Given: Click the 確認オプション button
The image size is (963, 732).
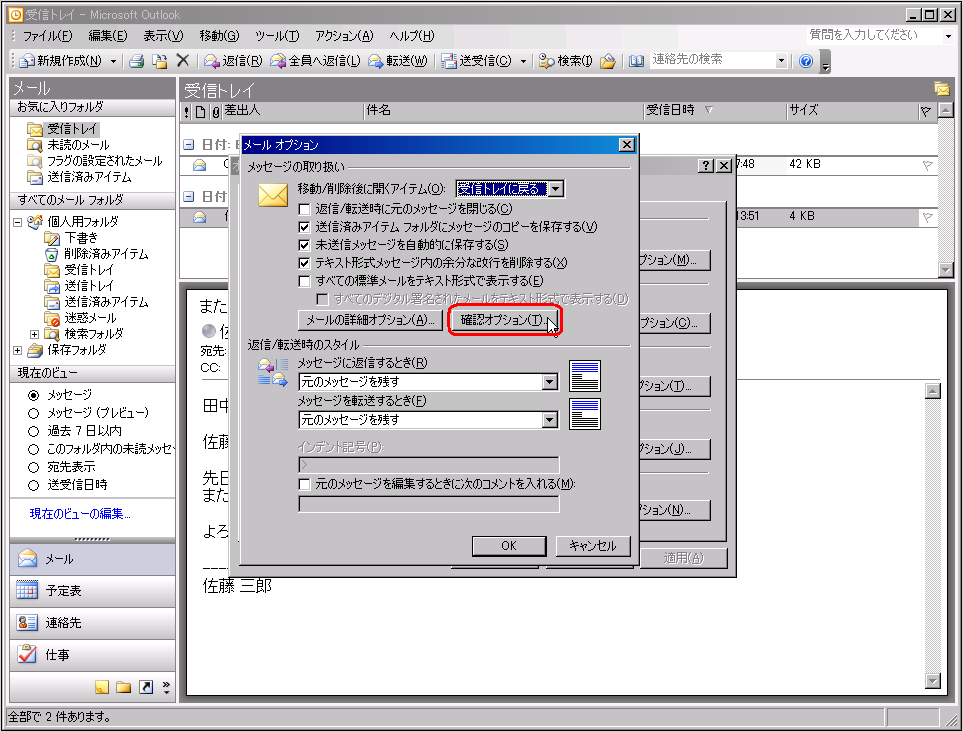Looking at the screenshot, I should [504, 320].
